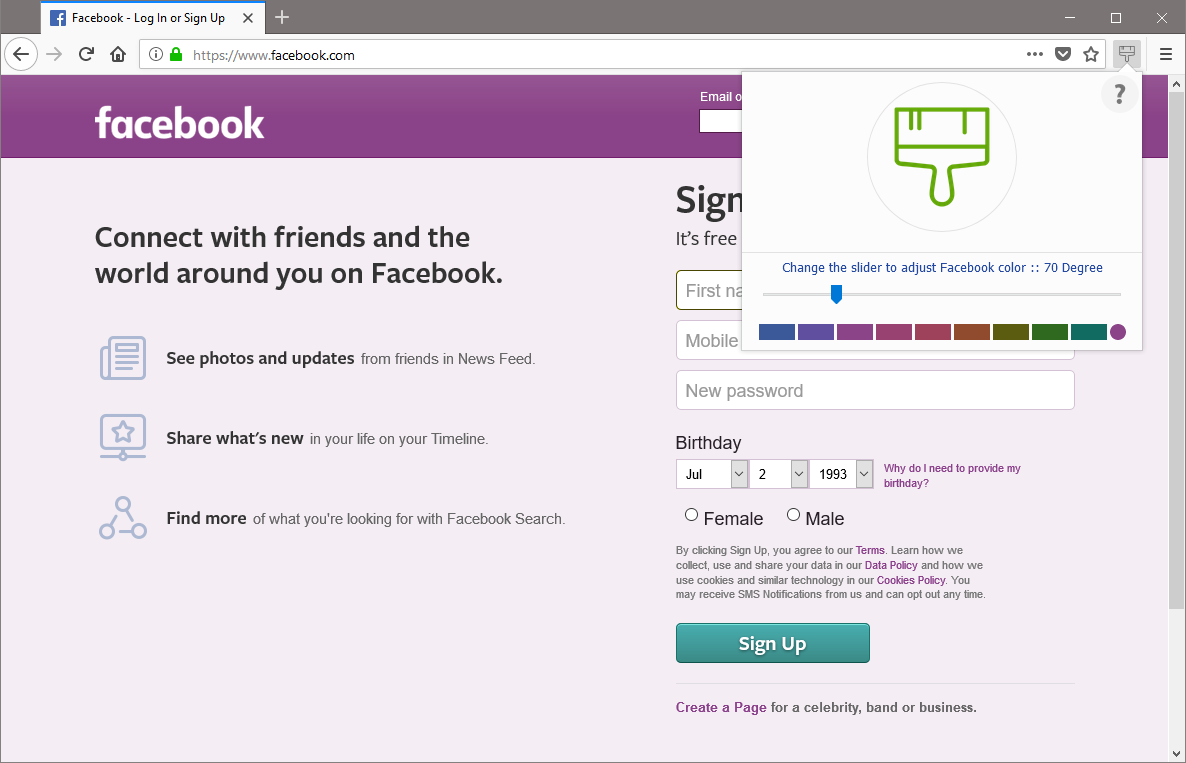Open a new browser tab
Image resolution: width=1186 pixels, height=763 pixels.
coord(282,17)
